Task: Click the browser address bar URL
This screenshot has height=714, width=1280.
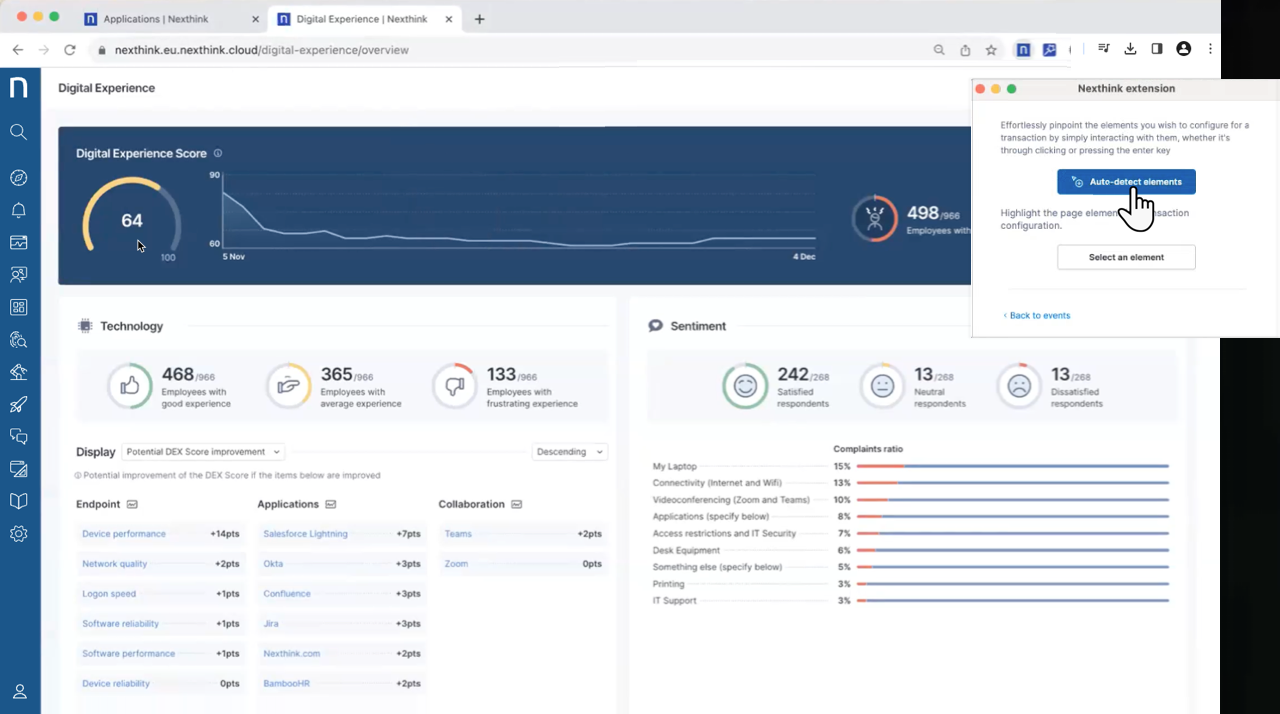Action: point(262,50)
